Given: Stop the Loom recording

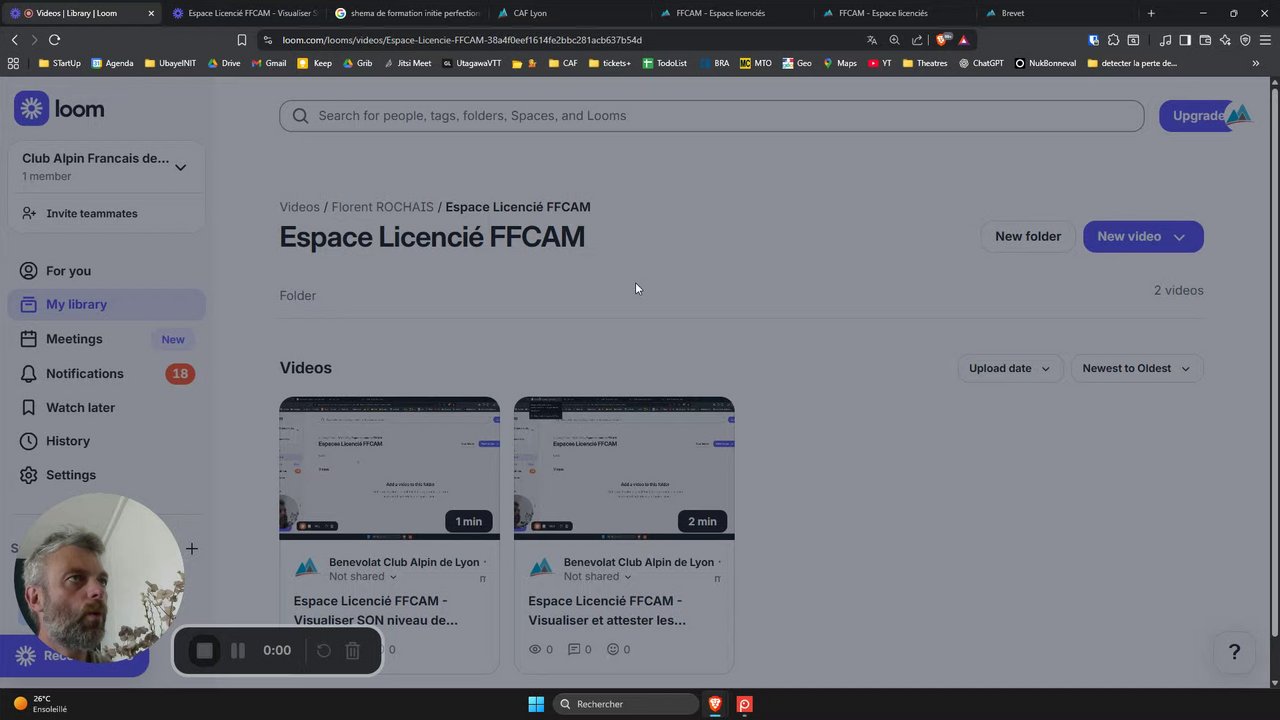Looking at the screenshot, I should pyautogui.click(x=204, y=651).
